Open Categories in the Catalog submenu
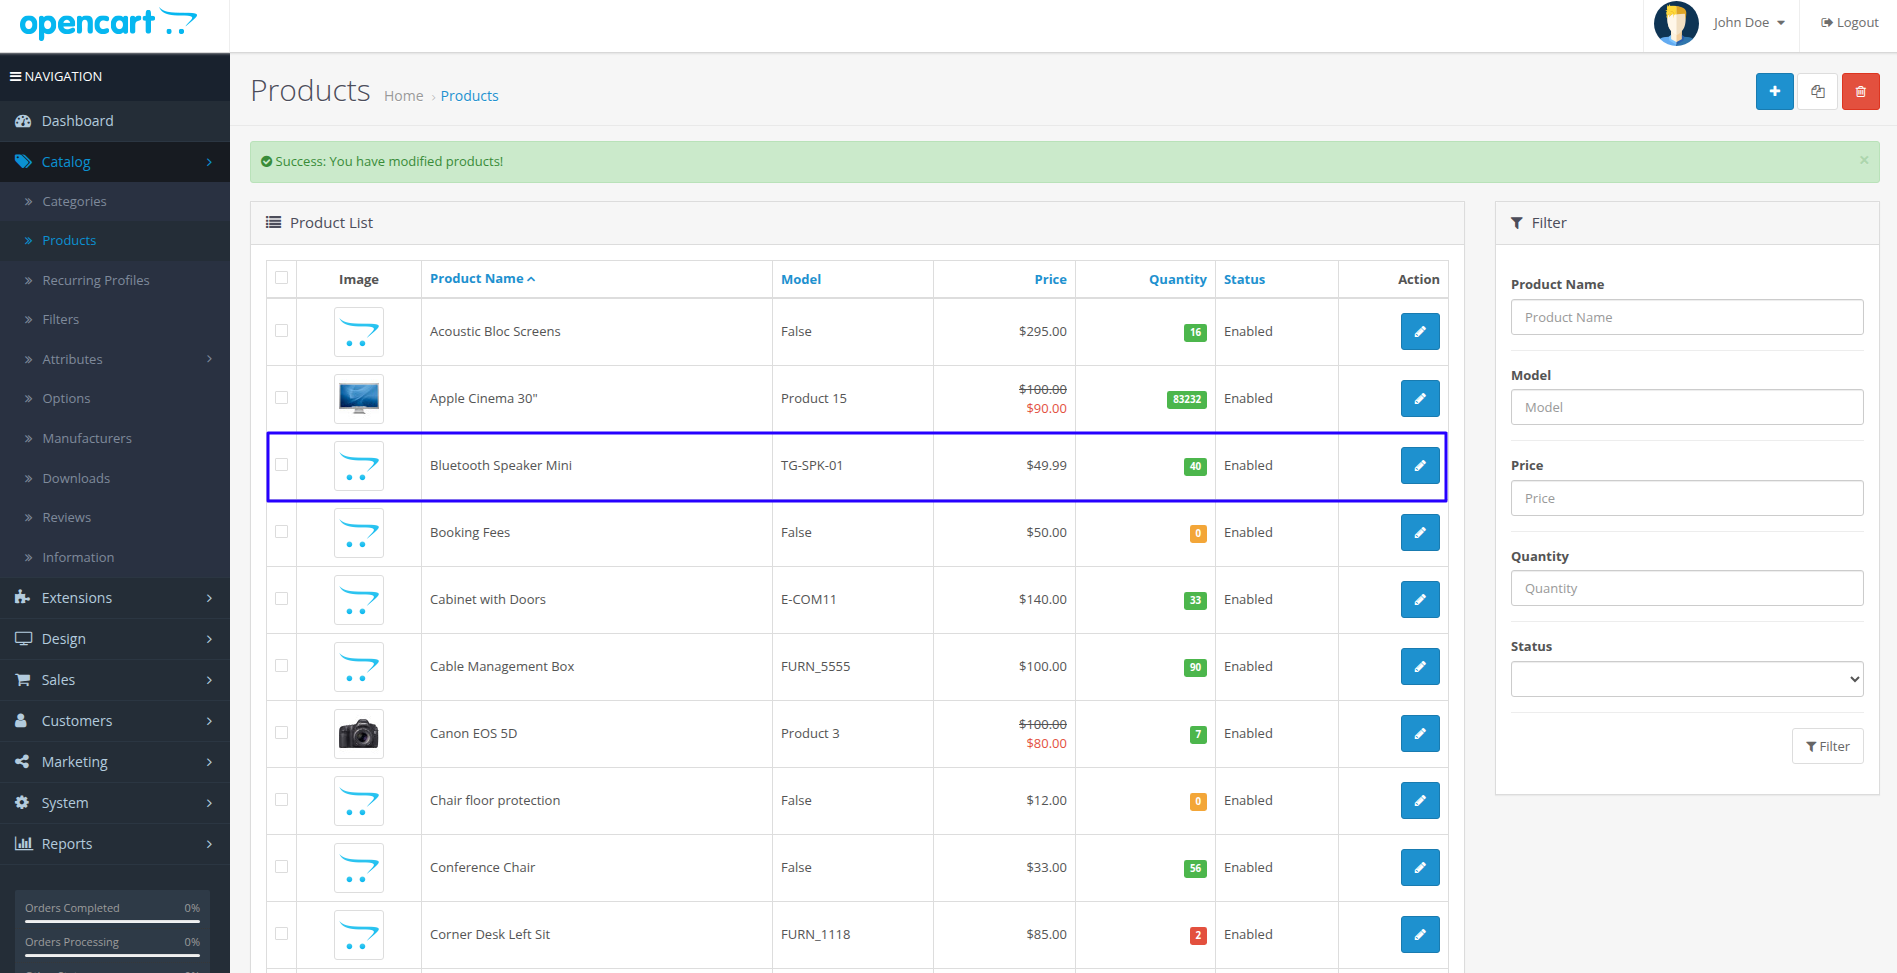This screenshot has width=1897, height=973. (74, 201)
